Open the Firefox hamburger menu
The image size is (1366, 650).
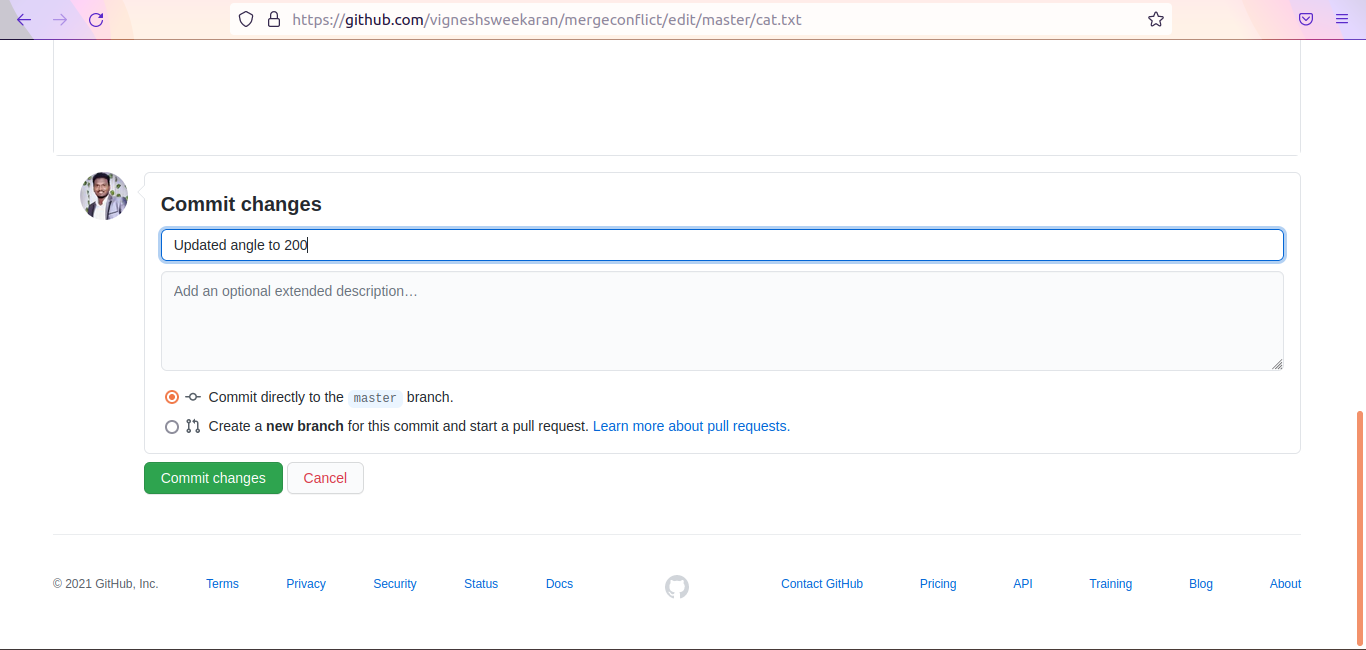(x=1342, y=19)
